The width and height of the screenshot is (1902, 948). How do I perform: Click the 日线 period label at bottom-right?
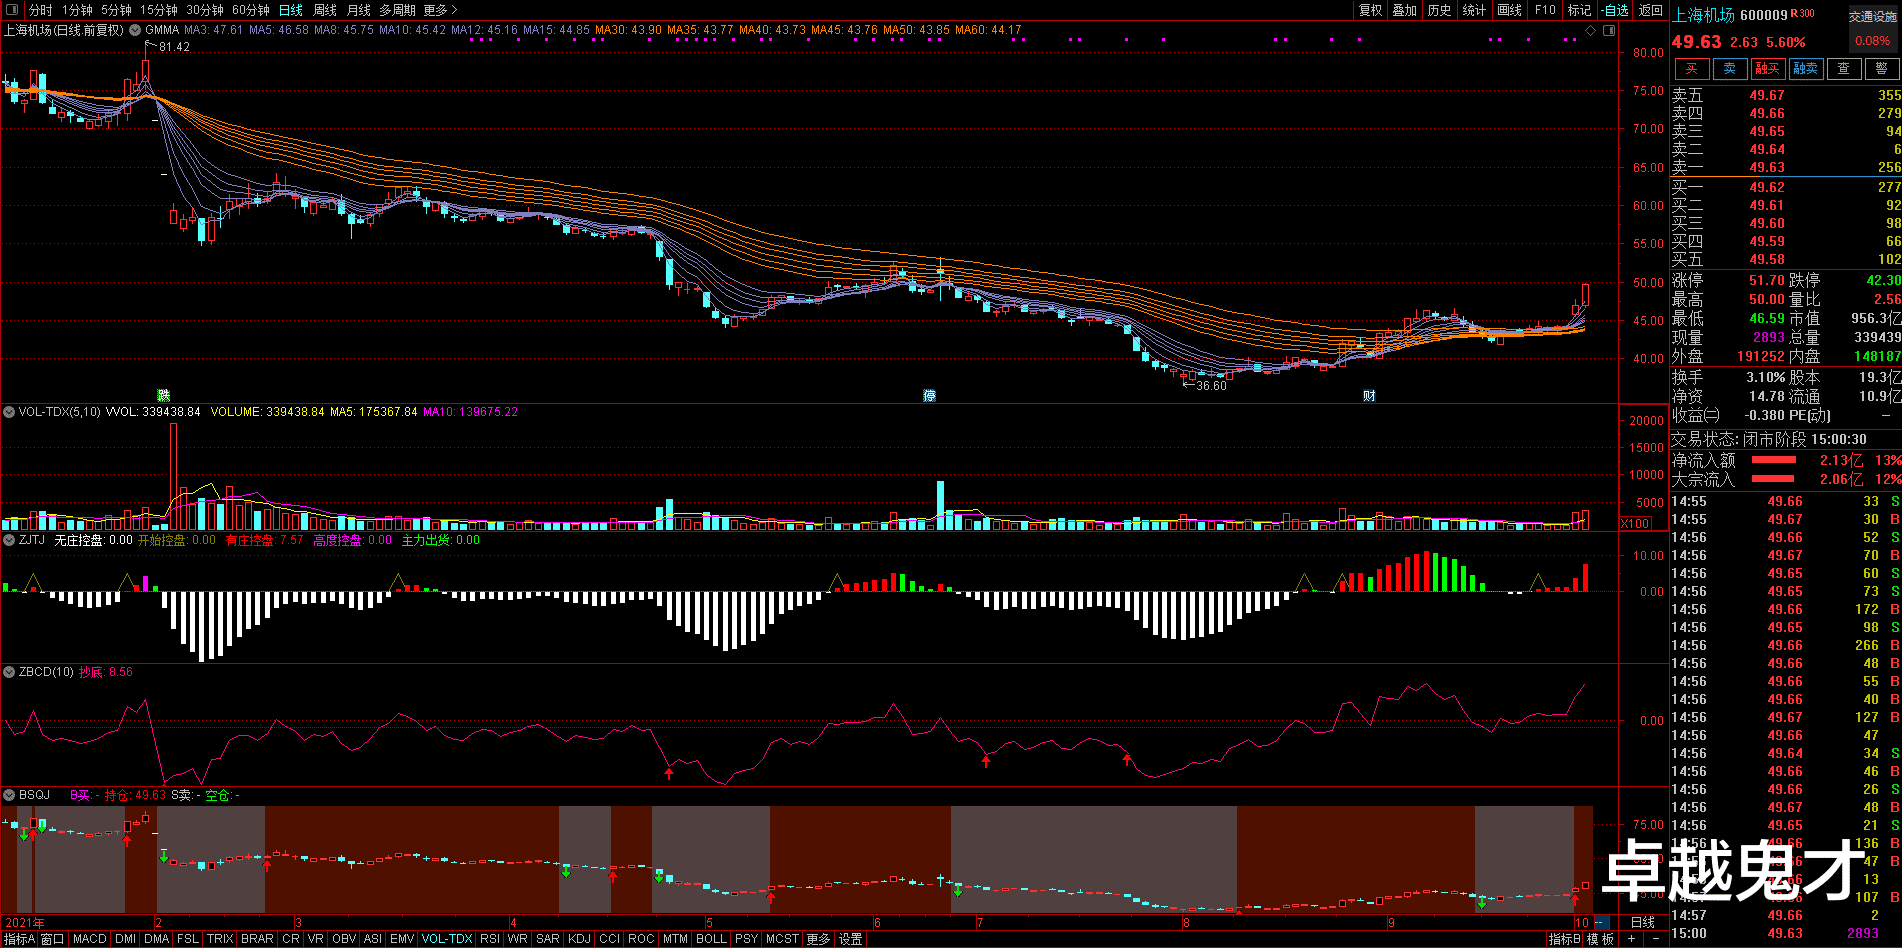coord(1643,922)
